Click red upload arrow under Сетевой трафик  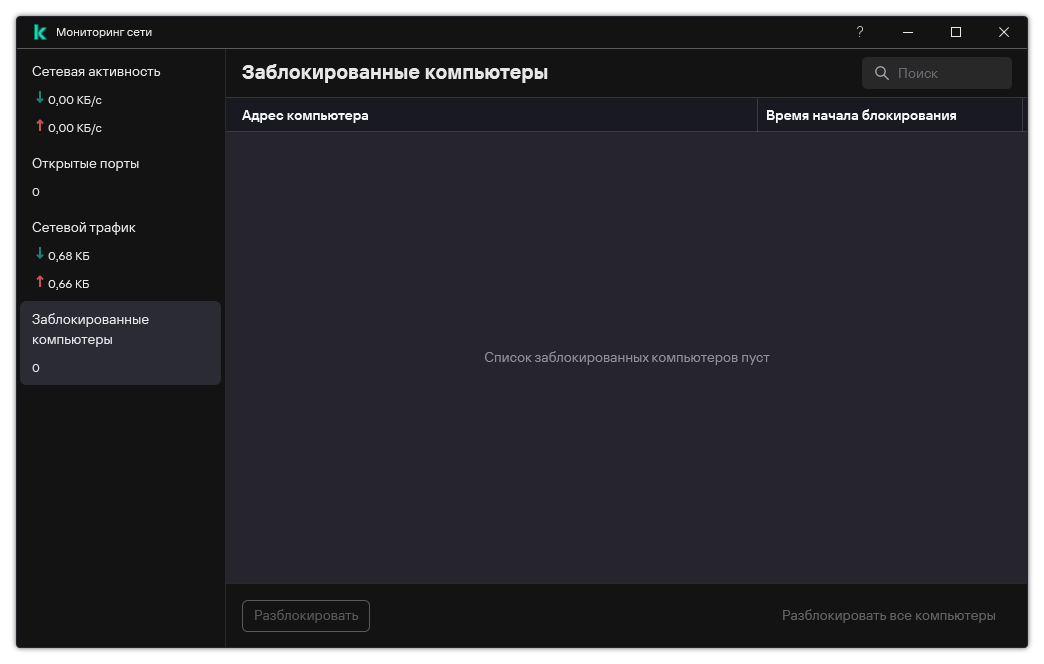pyautogui.click(x=40, y=282)
